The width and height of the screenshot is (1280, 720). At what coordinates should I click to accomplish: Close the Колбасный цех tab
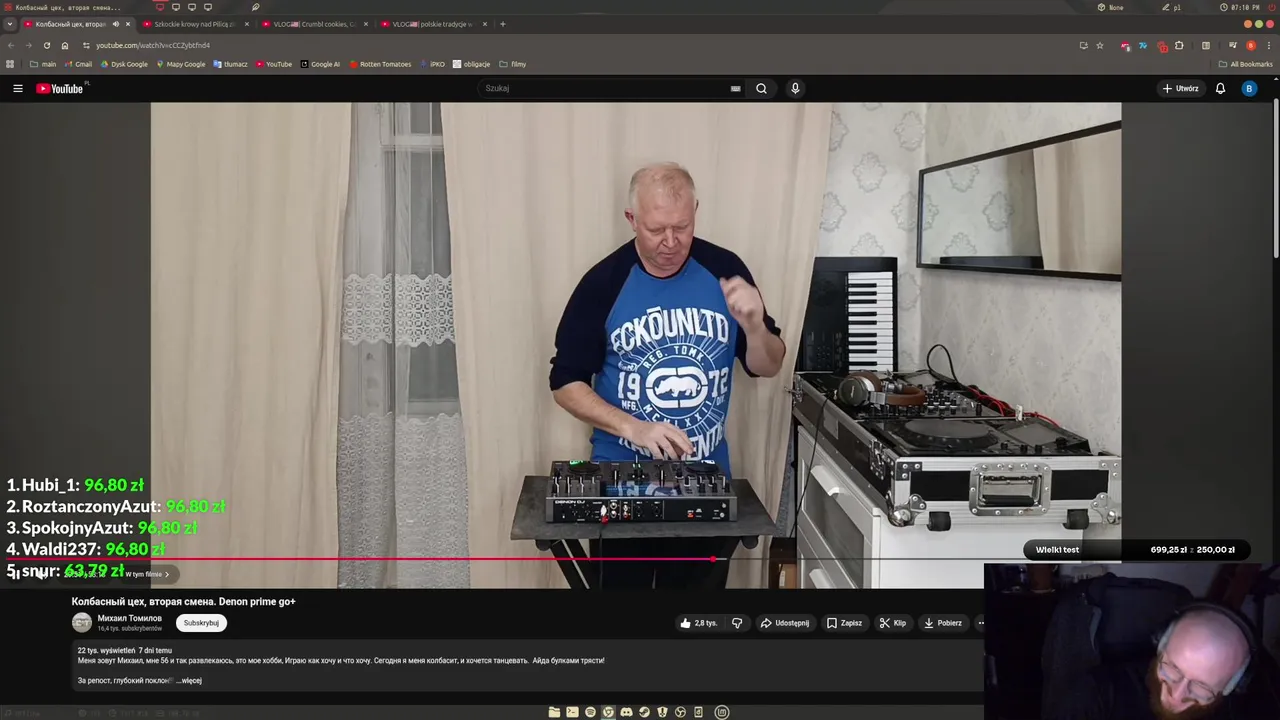(127, 24)
